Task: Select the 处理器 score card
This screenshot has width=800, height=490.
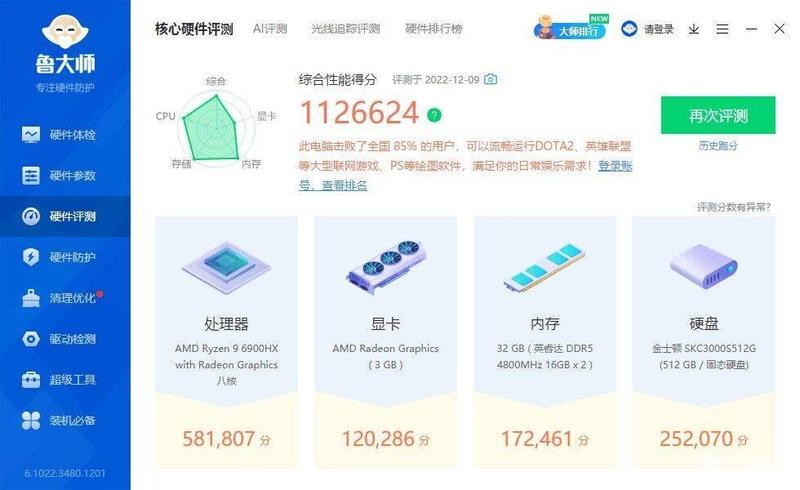Action: pyautogui.click(x=226, y=342)
